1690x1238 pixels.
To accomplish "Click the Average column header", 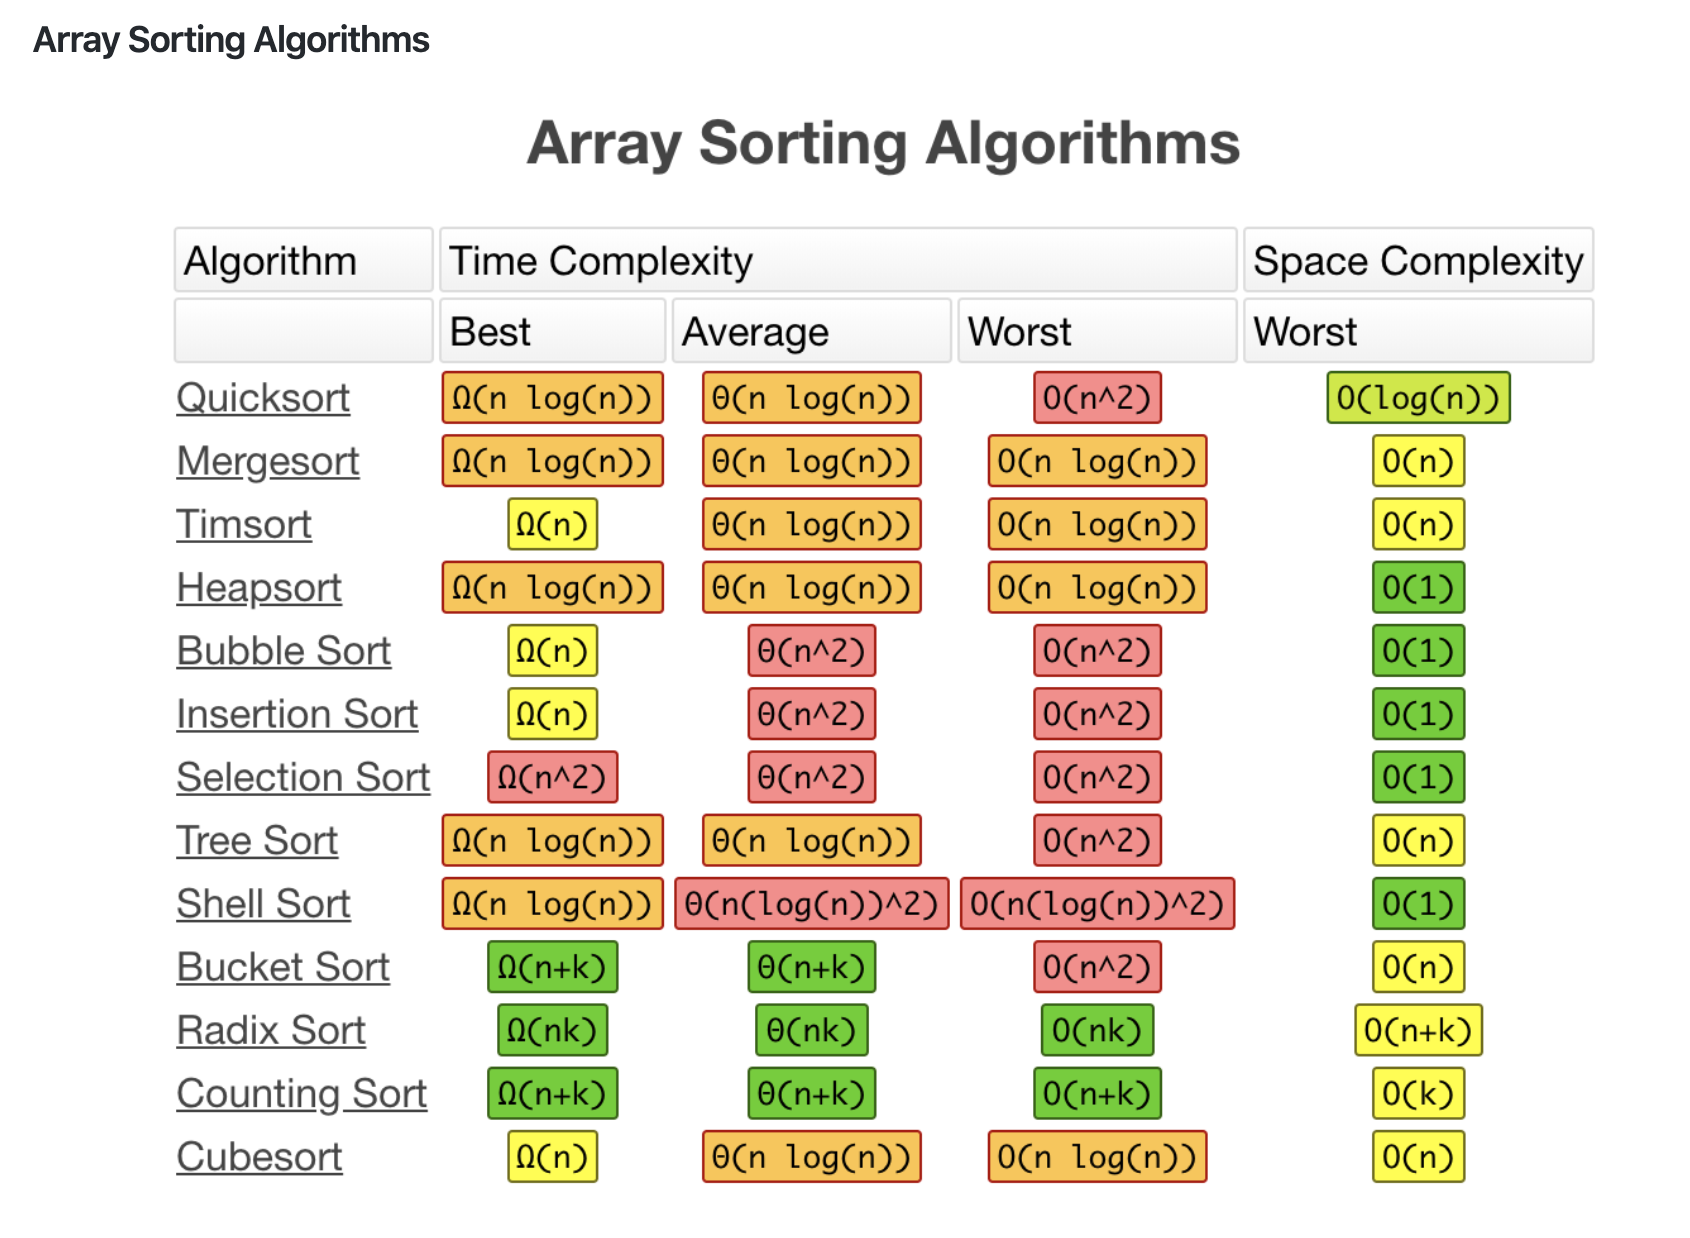I will click(811, 332).
